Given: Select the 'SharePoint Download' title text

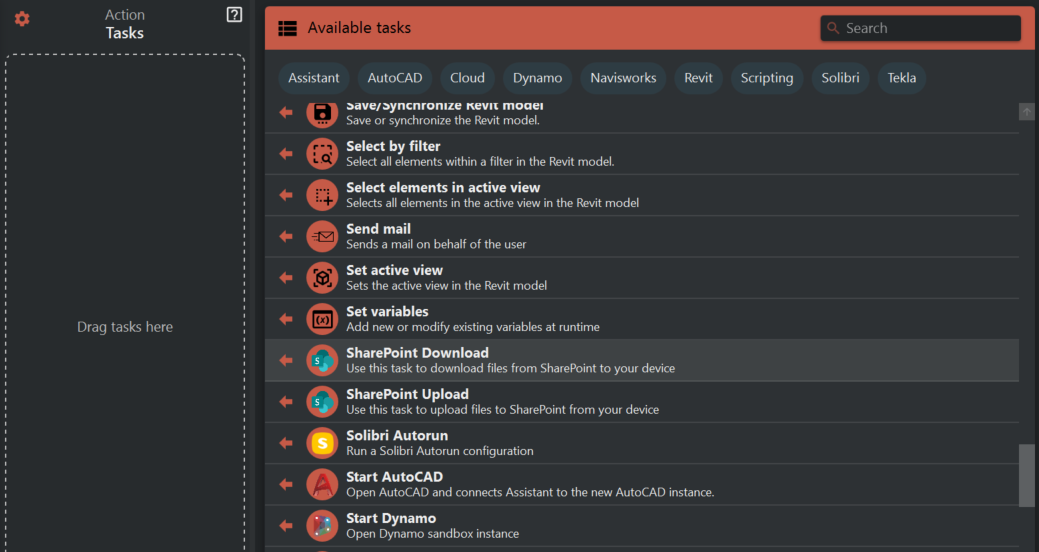Looking at the screenshot, I should (x=417, y=353).
